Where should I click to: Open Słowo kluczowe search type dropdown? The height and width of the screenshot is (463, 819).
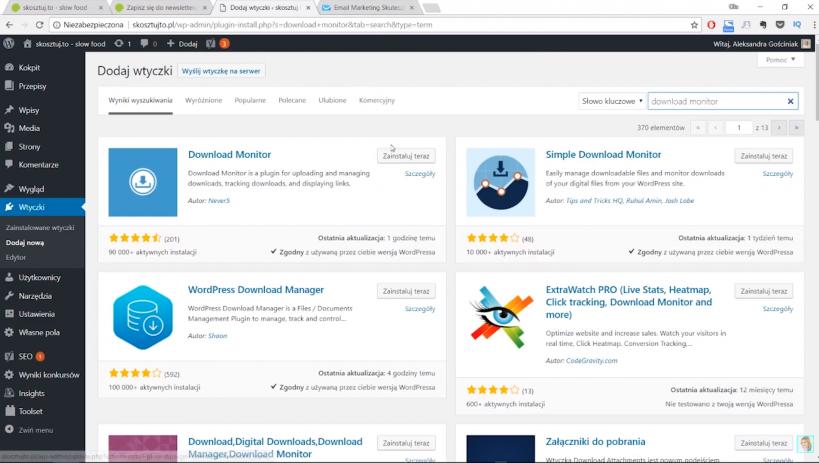tap(612, 101)
